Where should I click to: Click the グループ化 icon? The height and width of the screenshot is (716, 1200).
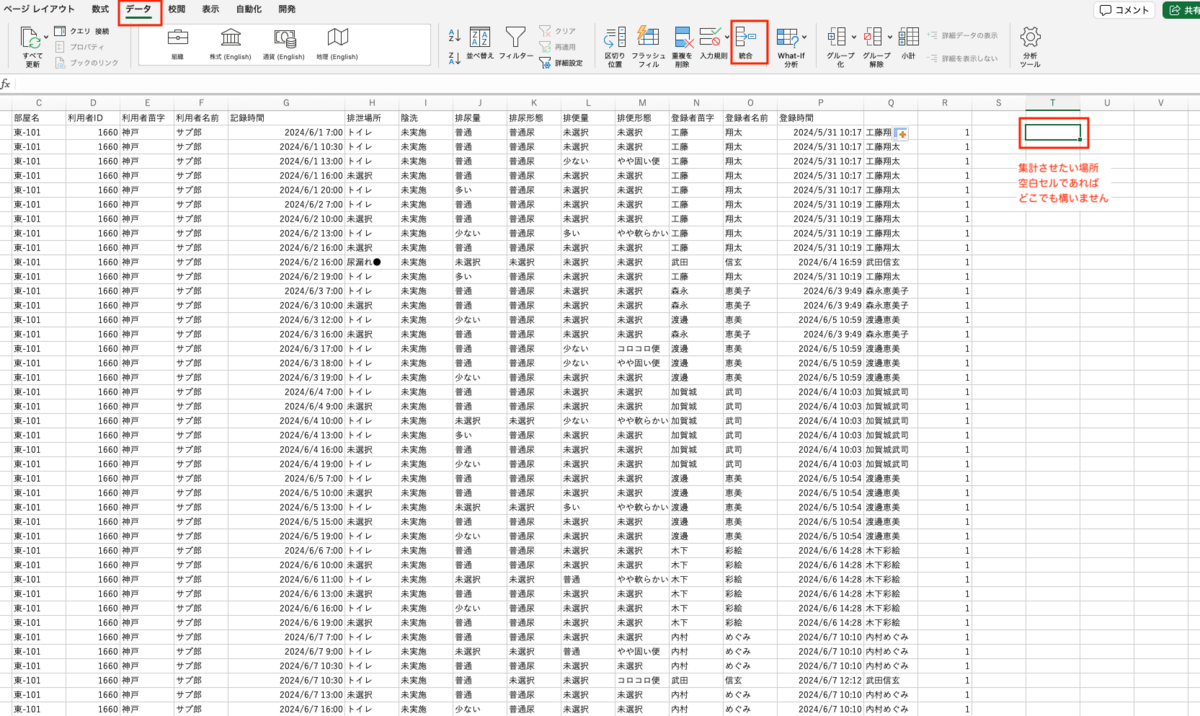[x=836, y=38]
